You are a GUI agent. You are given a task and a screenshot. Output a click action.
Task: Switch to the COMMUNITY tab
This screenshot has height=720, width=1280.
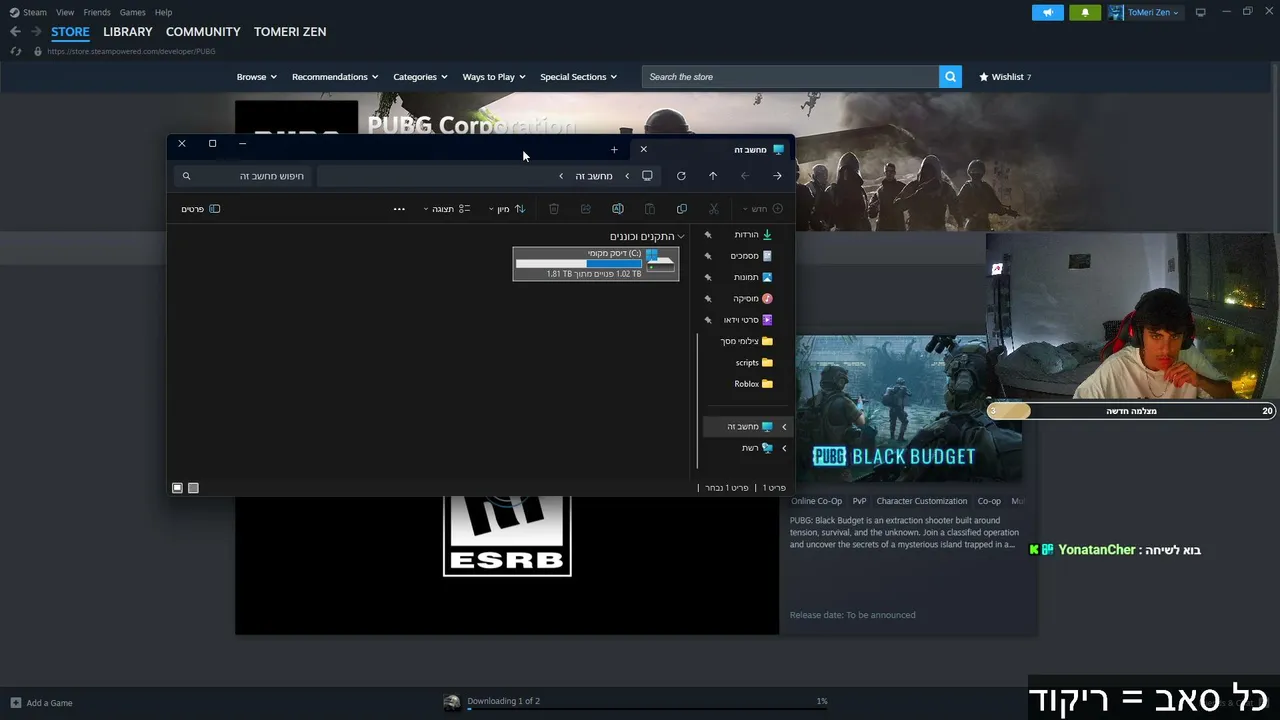point(203,32)
